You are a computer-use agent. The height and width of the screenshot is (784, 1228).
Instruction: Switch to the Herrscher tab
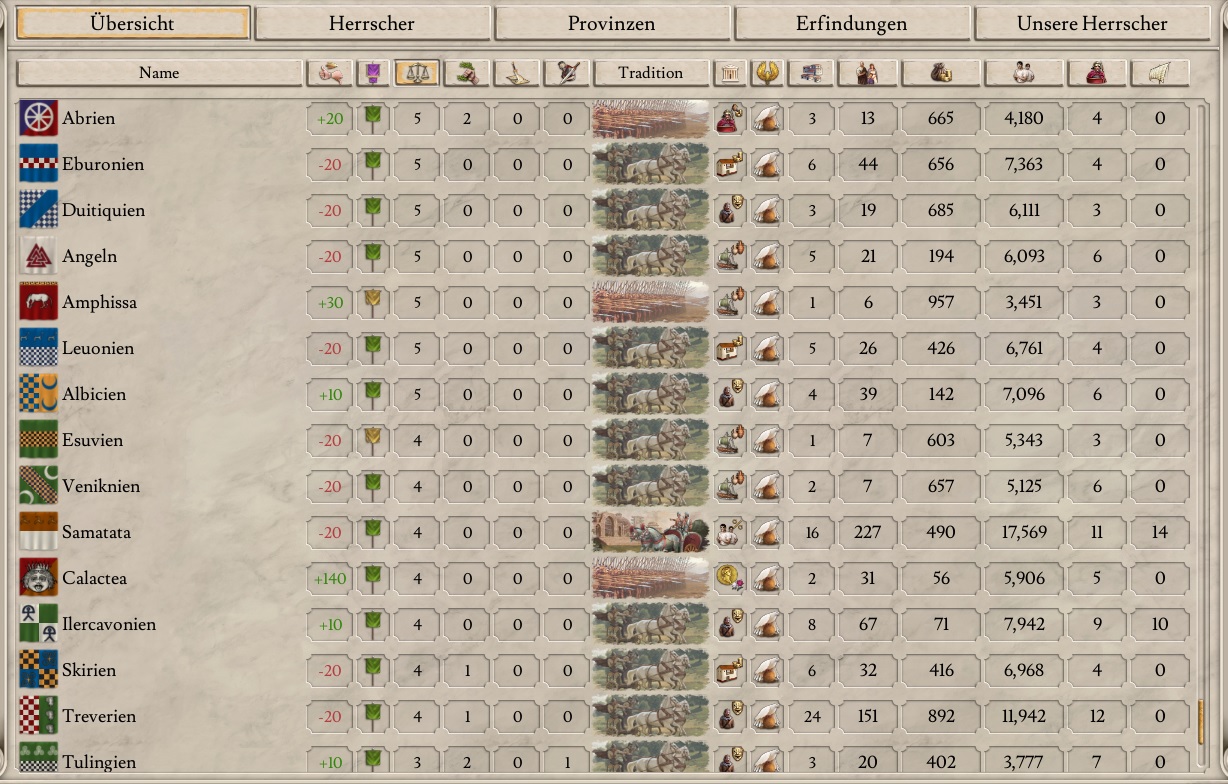(372, 23)
